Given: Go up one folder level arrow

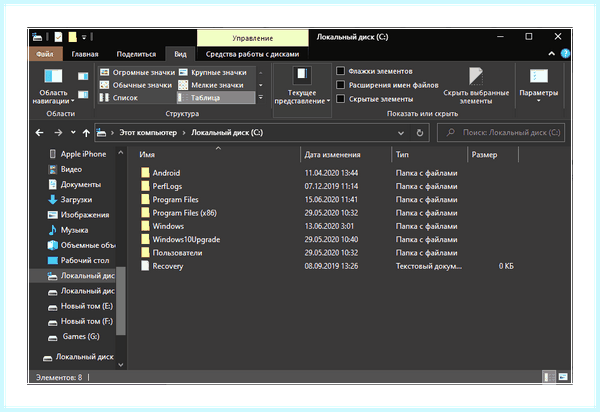Looking at the screenshot, I should (x=86, y=133).
